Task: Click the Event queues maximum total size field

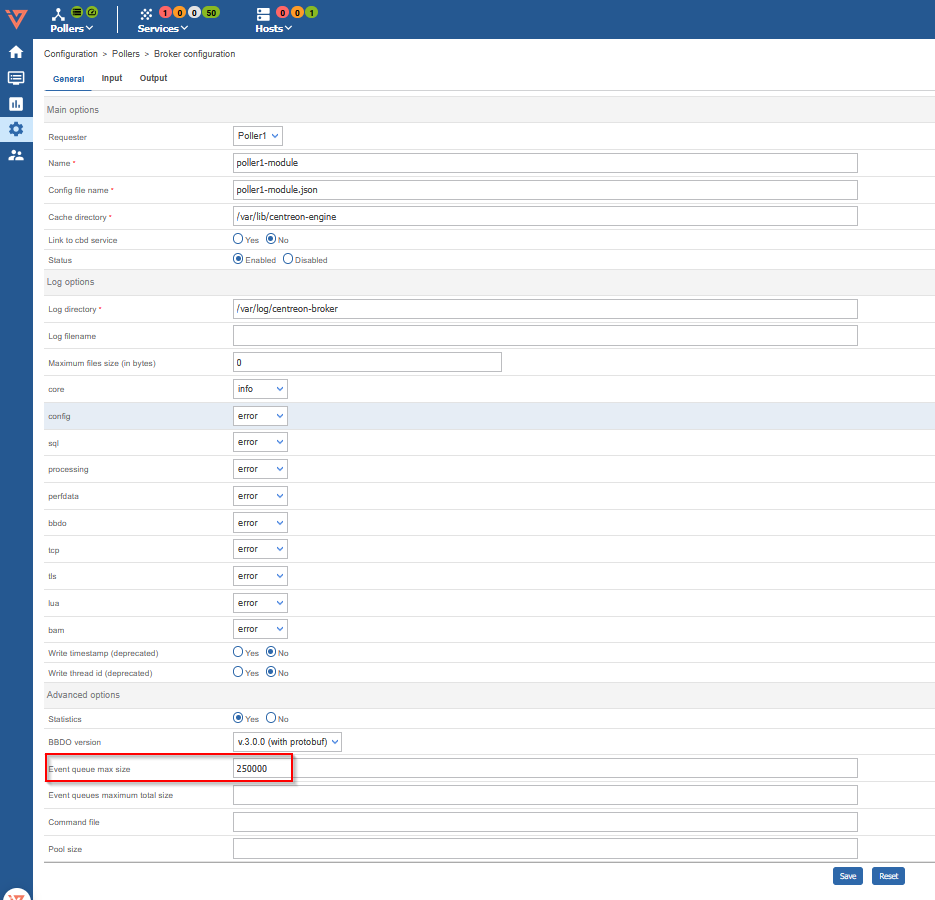Action: click(545, 795)
